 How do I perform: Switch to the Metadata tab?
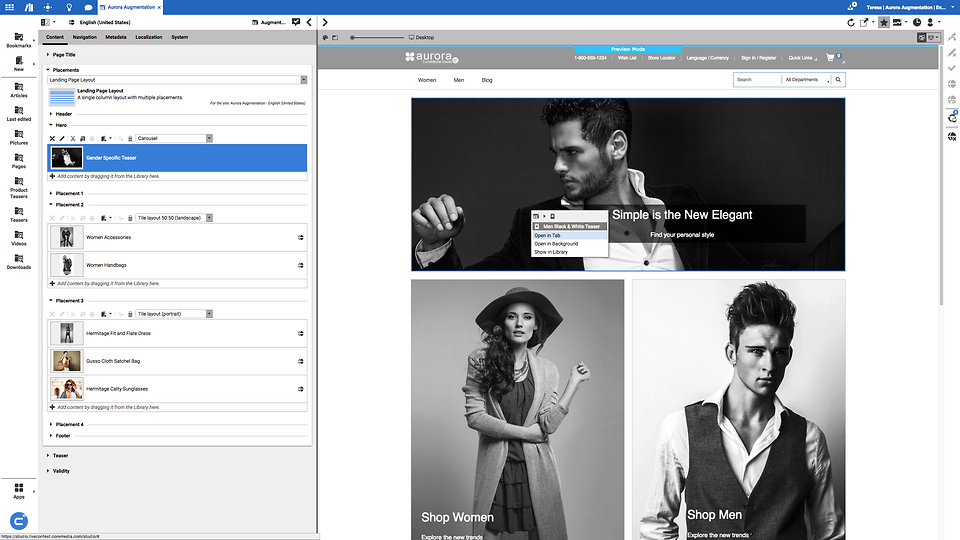point(116,37)
